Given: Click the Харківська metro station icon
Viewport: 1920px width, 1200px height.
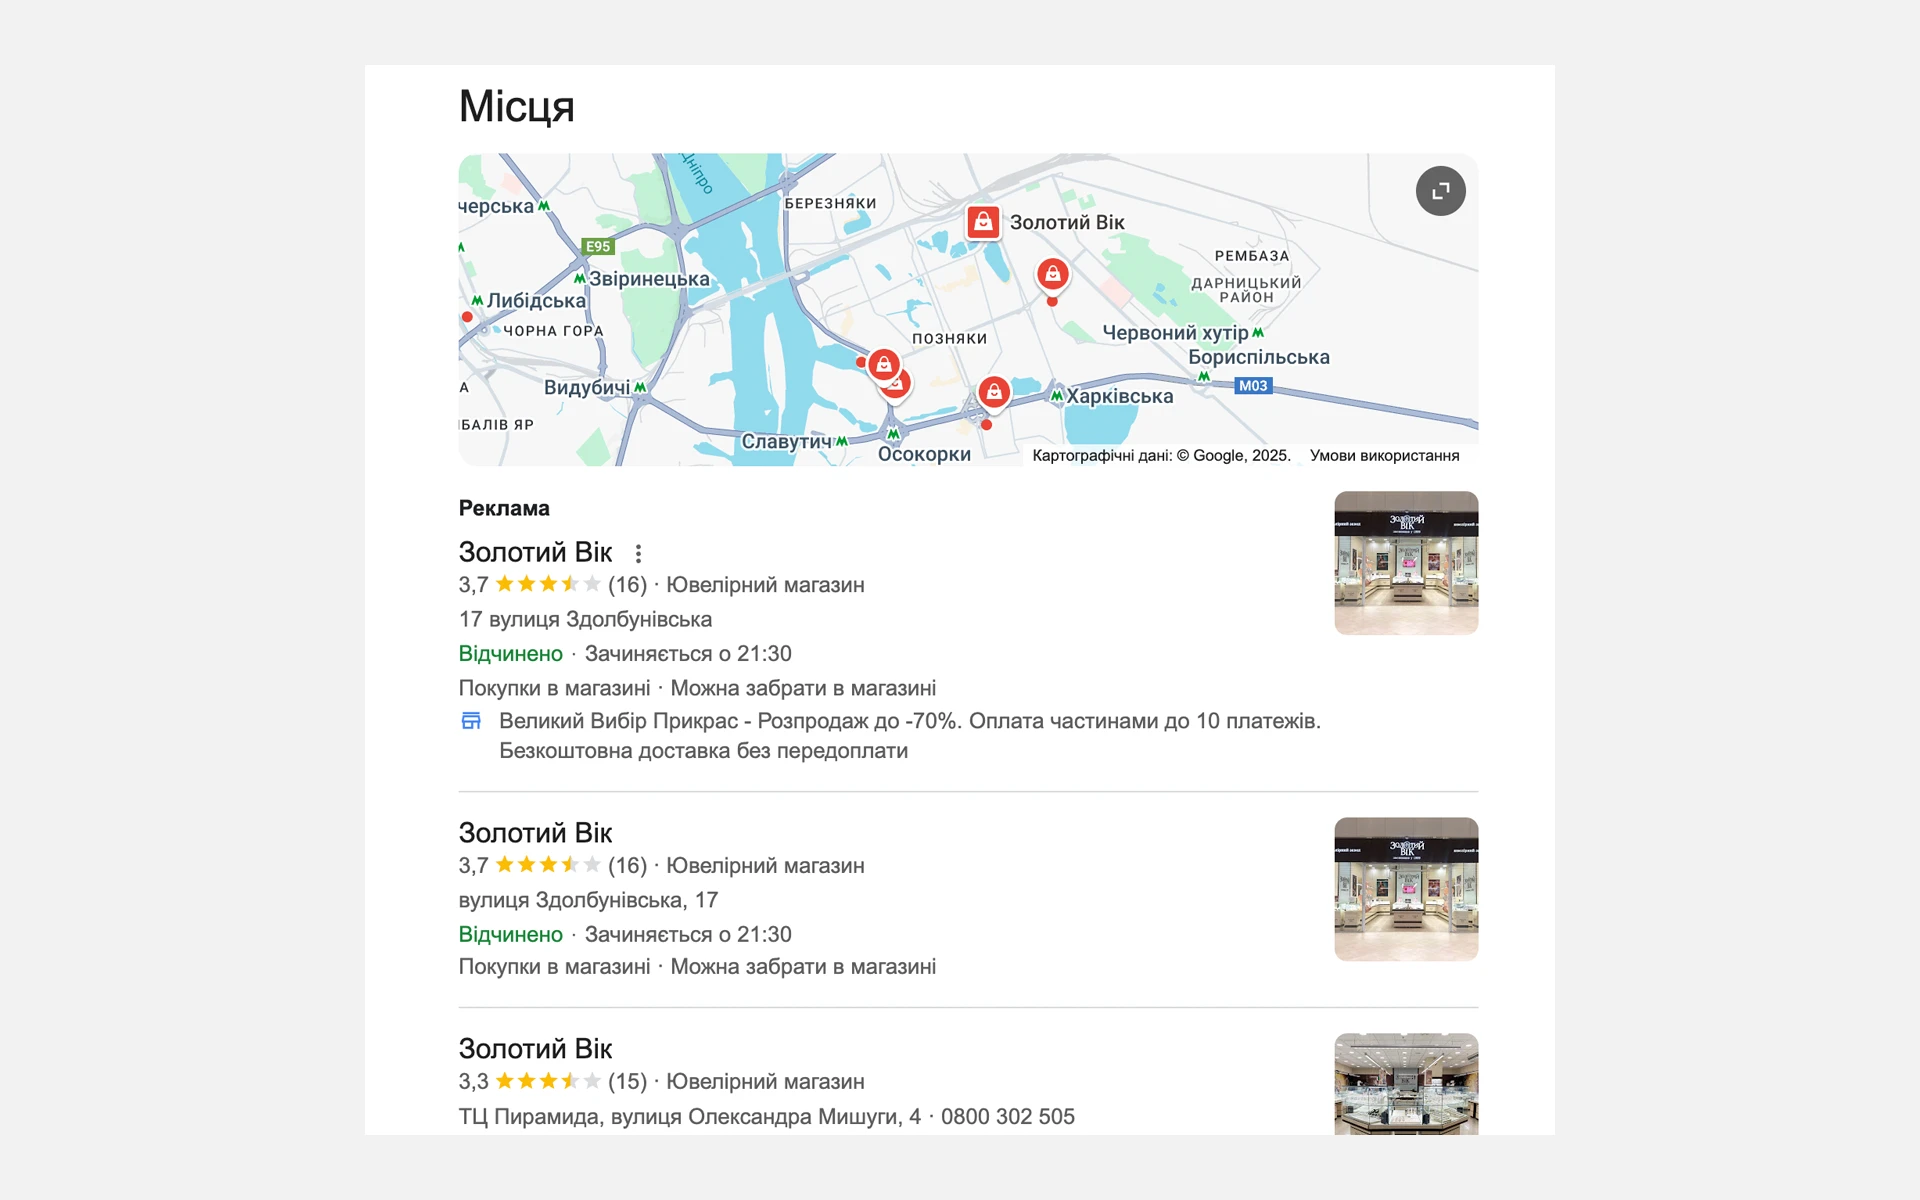Looking at the screenshot, I should [1057, 396].
